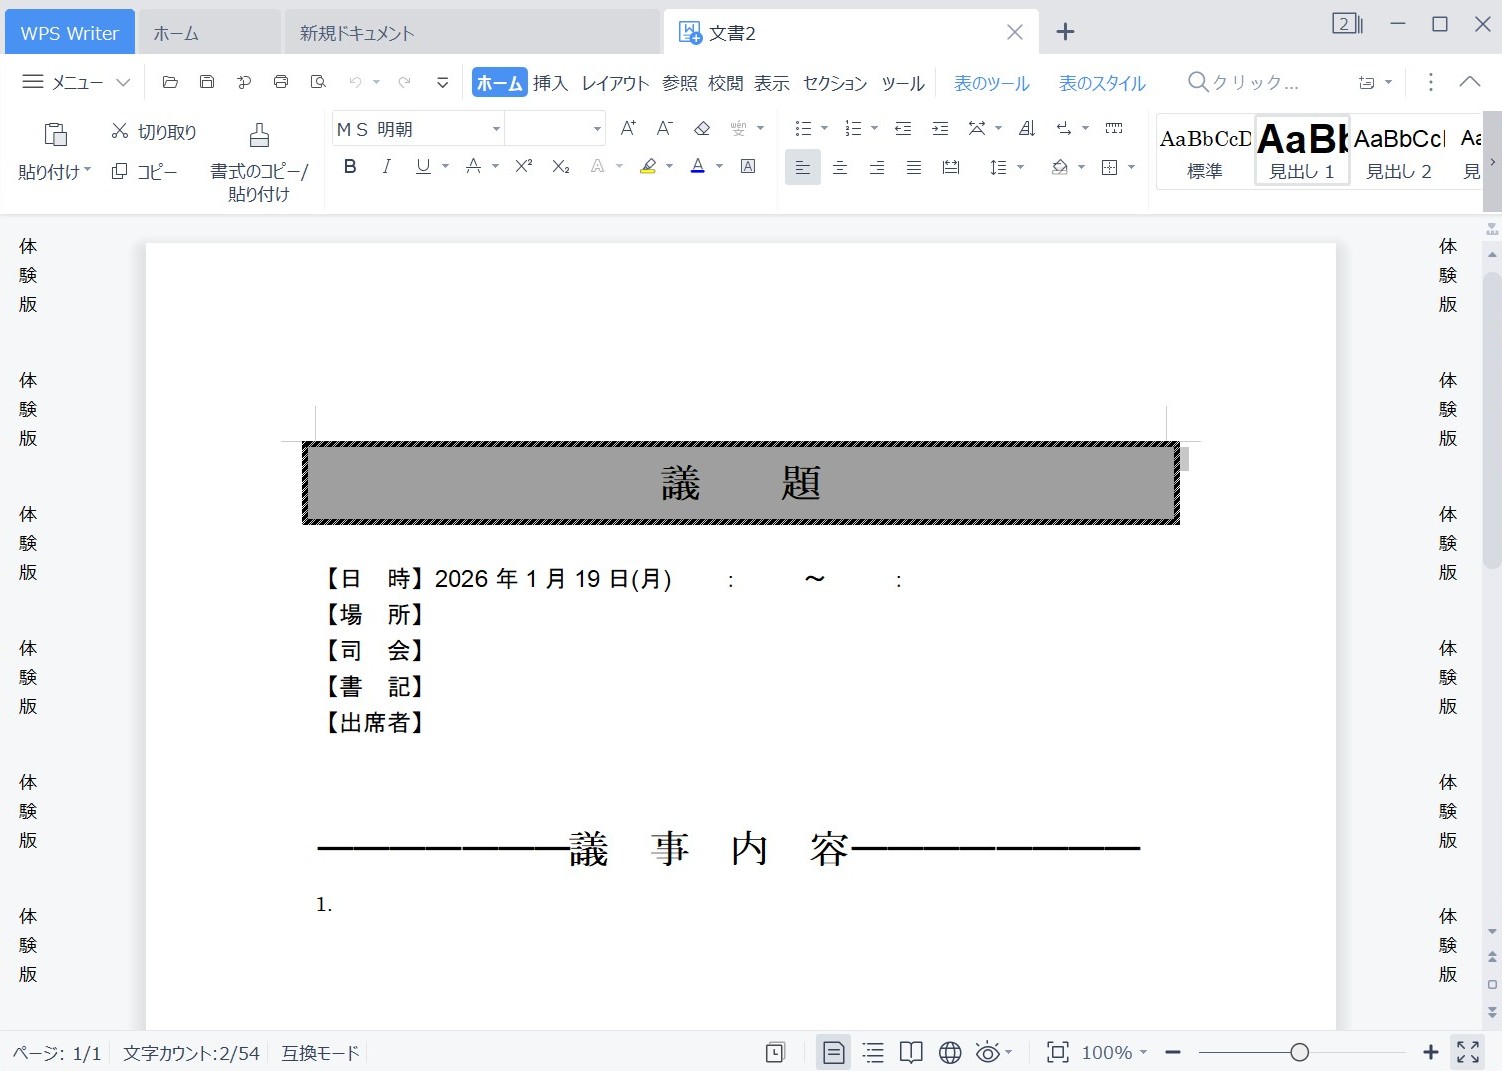Click the Save icon in quick toolbar
The image size is (1502, 1071).
click(207, 82)
